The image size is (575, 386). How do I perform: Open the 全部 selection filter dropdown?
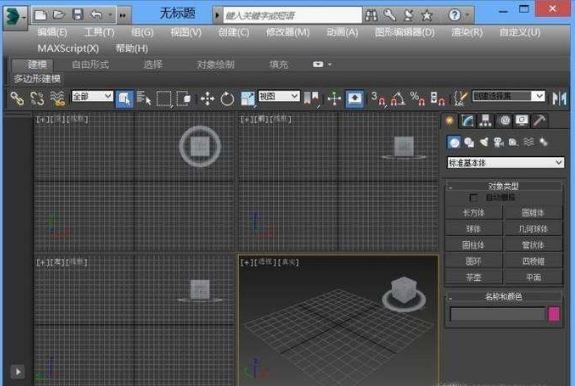click(x=92, y=96)
